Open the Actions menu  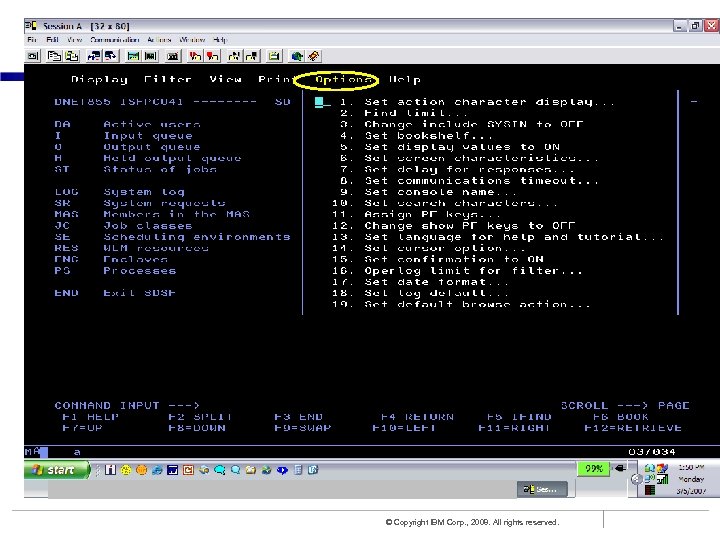click(159, 40)
